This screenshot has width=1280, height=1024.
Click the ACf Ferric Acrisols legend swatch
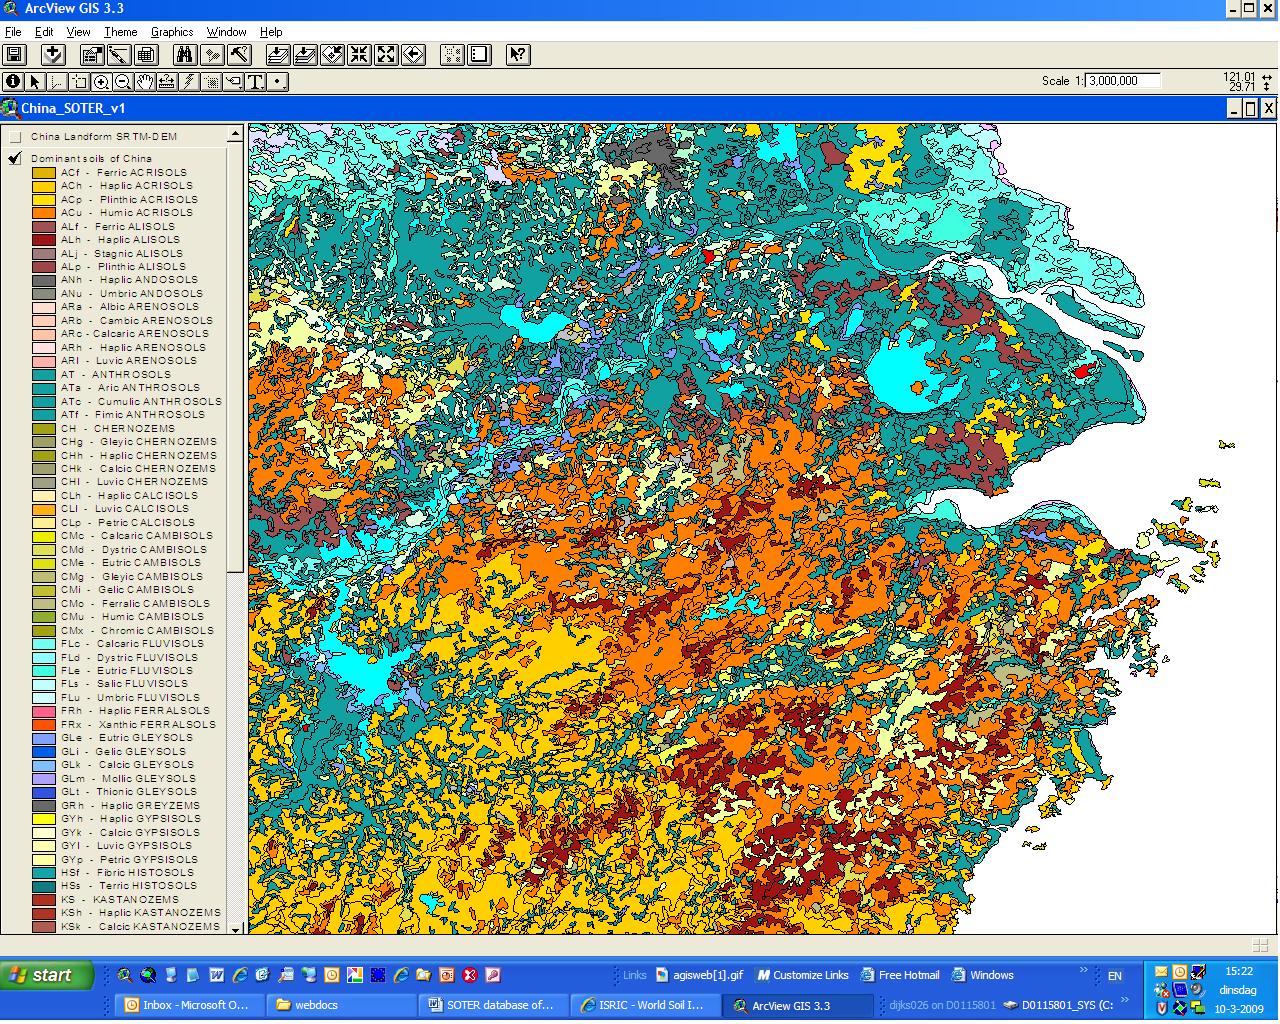(44, 173)
